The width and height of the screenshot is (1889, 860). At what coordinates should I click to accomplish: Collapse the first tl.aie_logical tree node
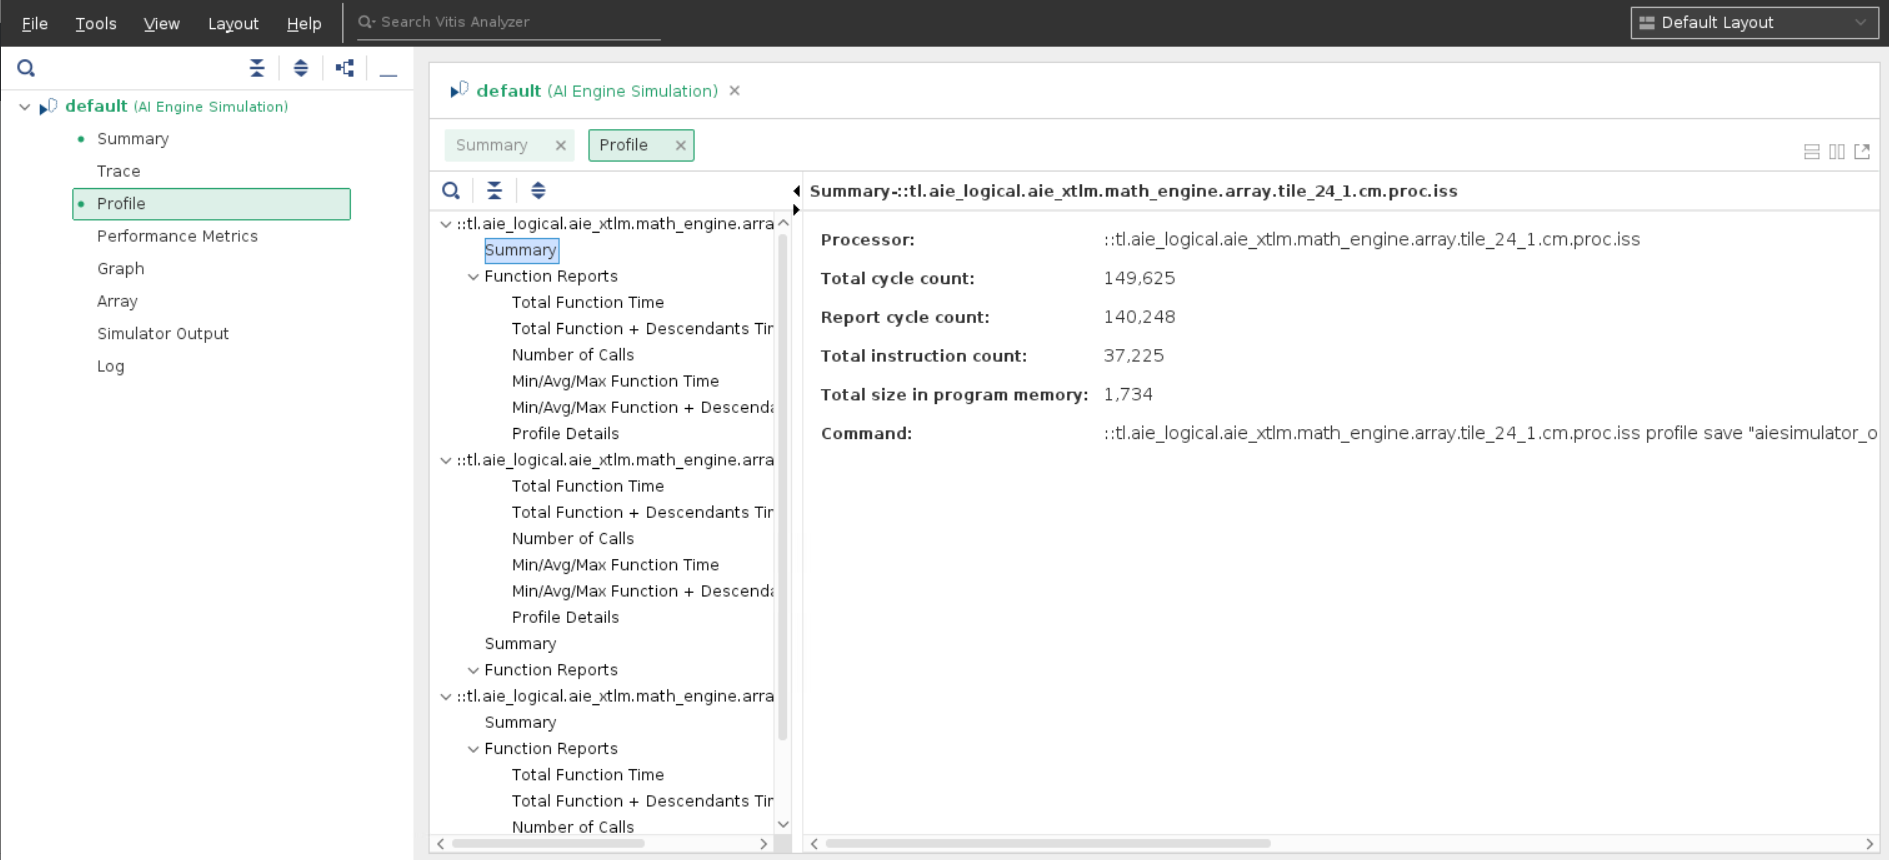(446, 224)
